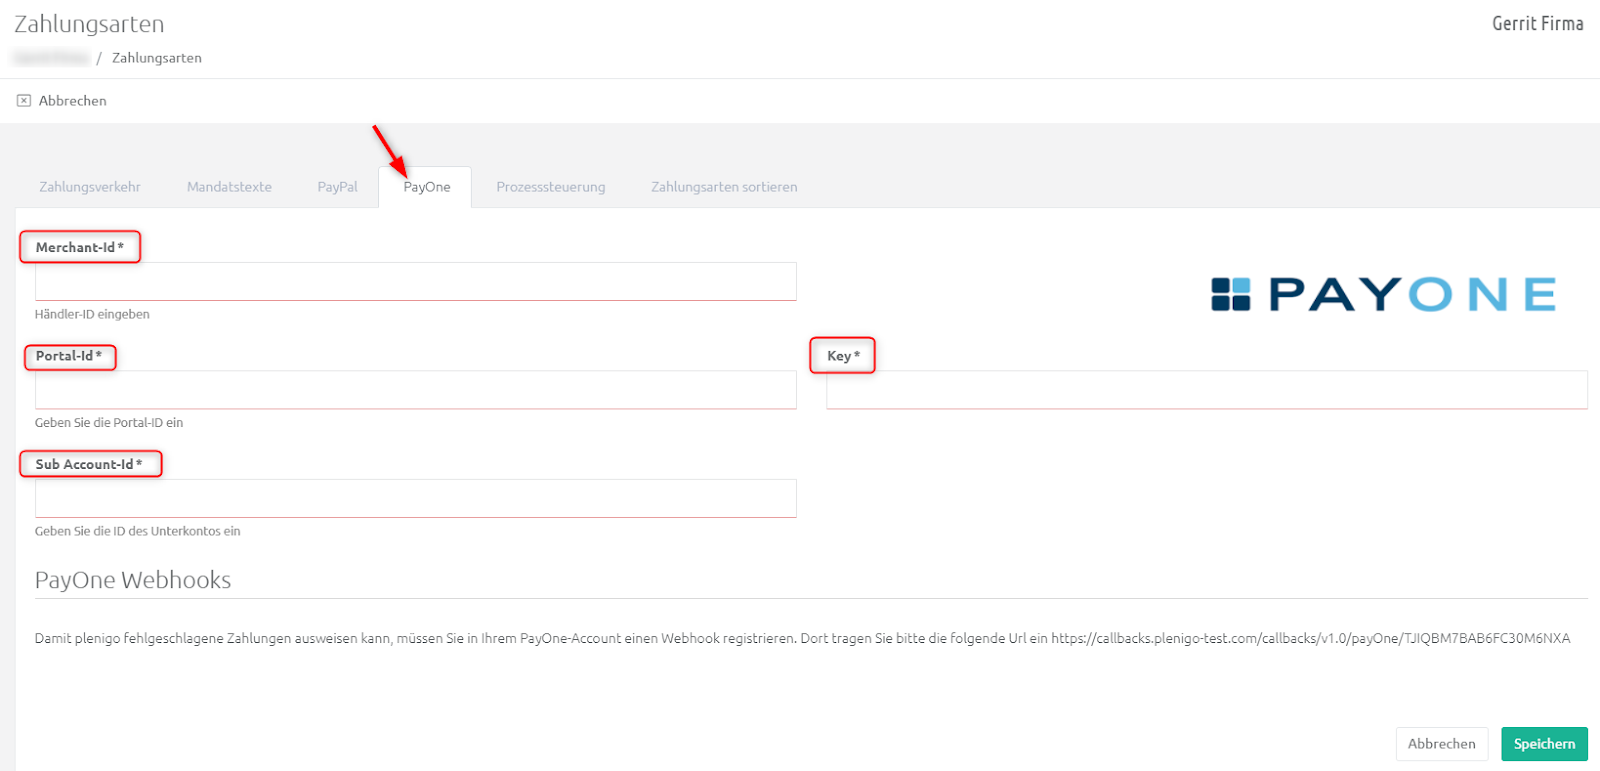Open the Zahlungsverkehr tab

90,187
